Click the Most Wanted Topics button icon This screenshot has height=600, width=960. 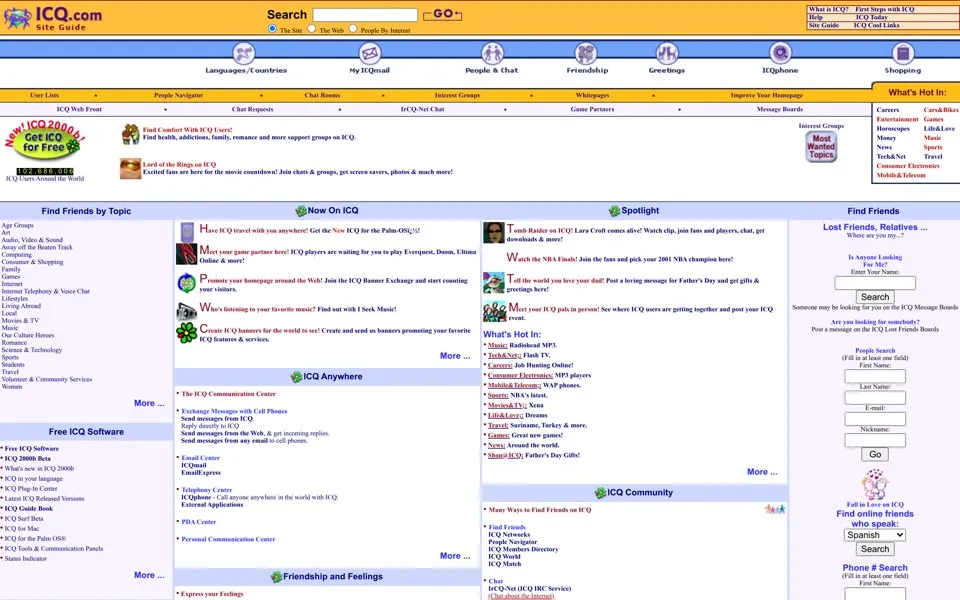pos(821,146)
